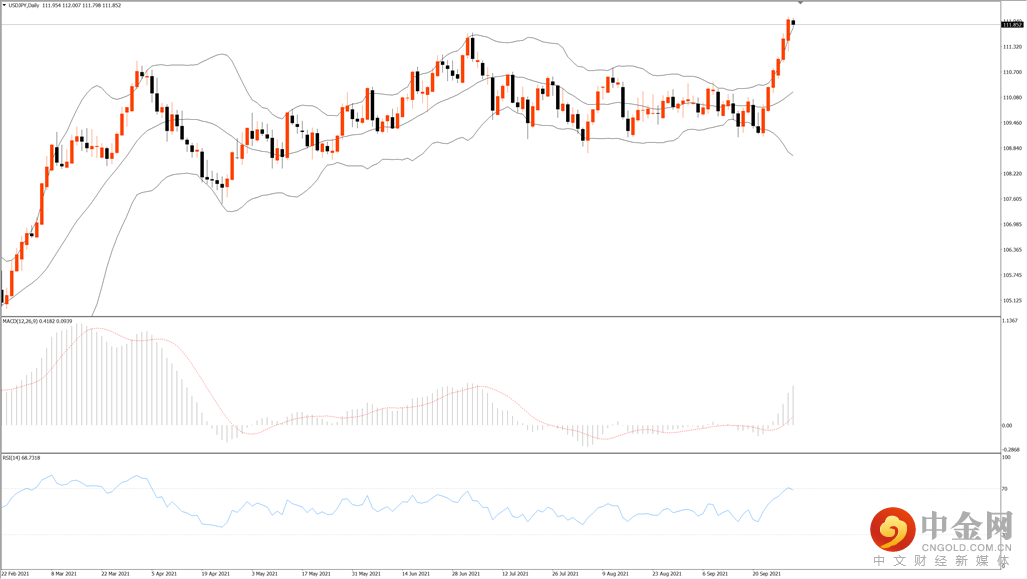Screen dimensions: 1027x579
Task: Click the USDJPY,Daily chart title text
Action: pos(24,5)
